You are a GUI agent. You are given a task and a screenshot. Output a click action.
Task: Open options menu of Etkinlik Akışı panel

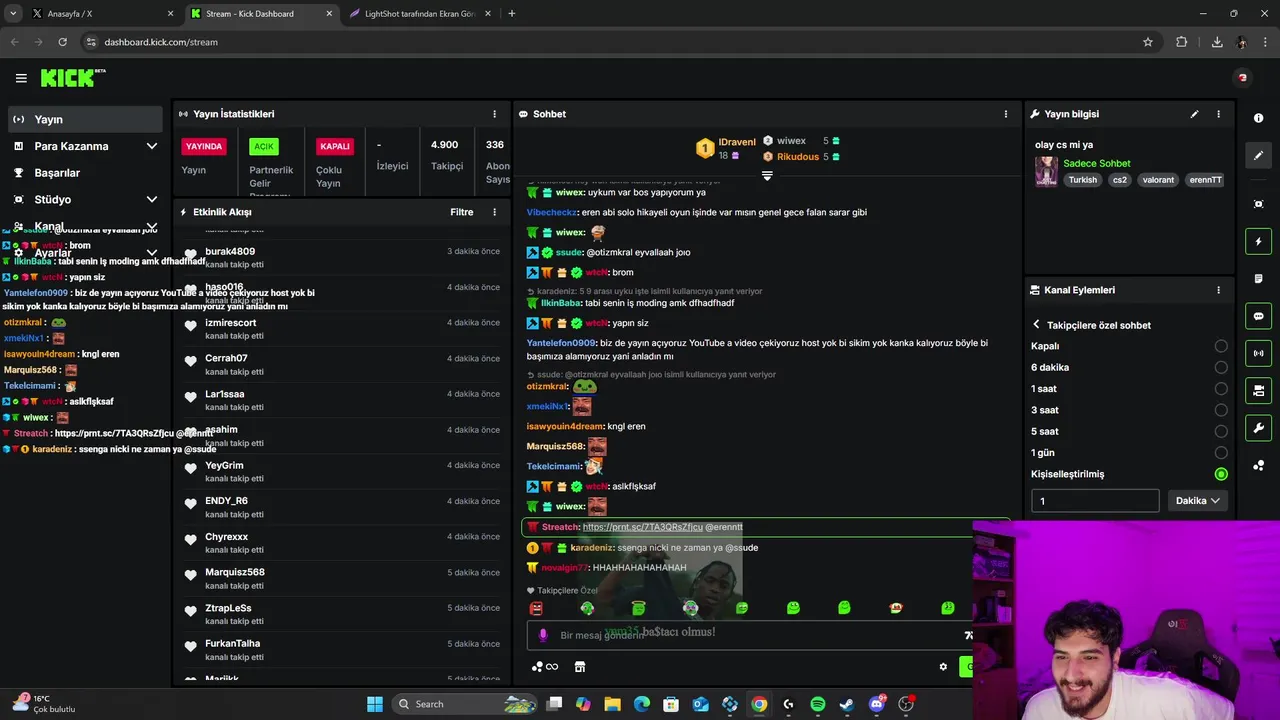point(494,212)
